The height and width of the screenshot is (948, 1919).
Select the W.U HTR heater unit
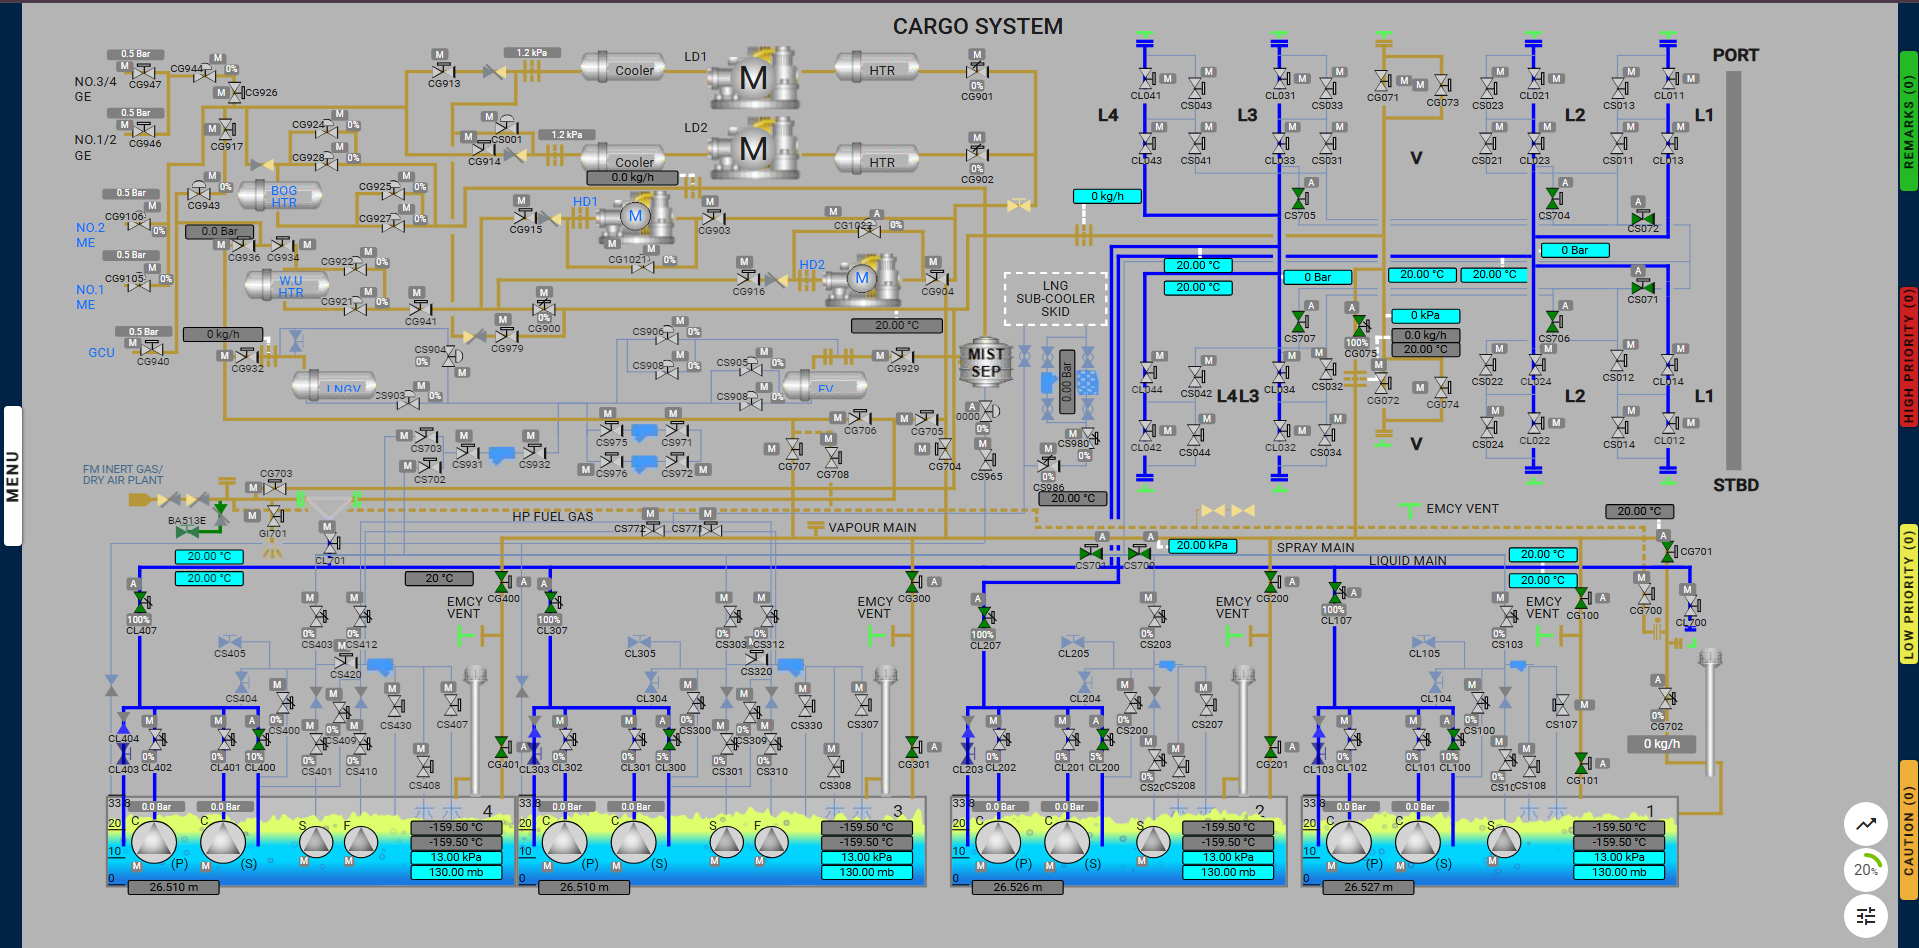pyautogui.click(x=290, y=287)
